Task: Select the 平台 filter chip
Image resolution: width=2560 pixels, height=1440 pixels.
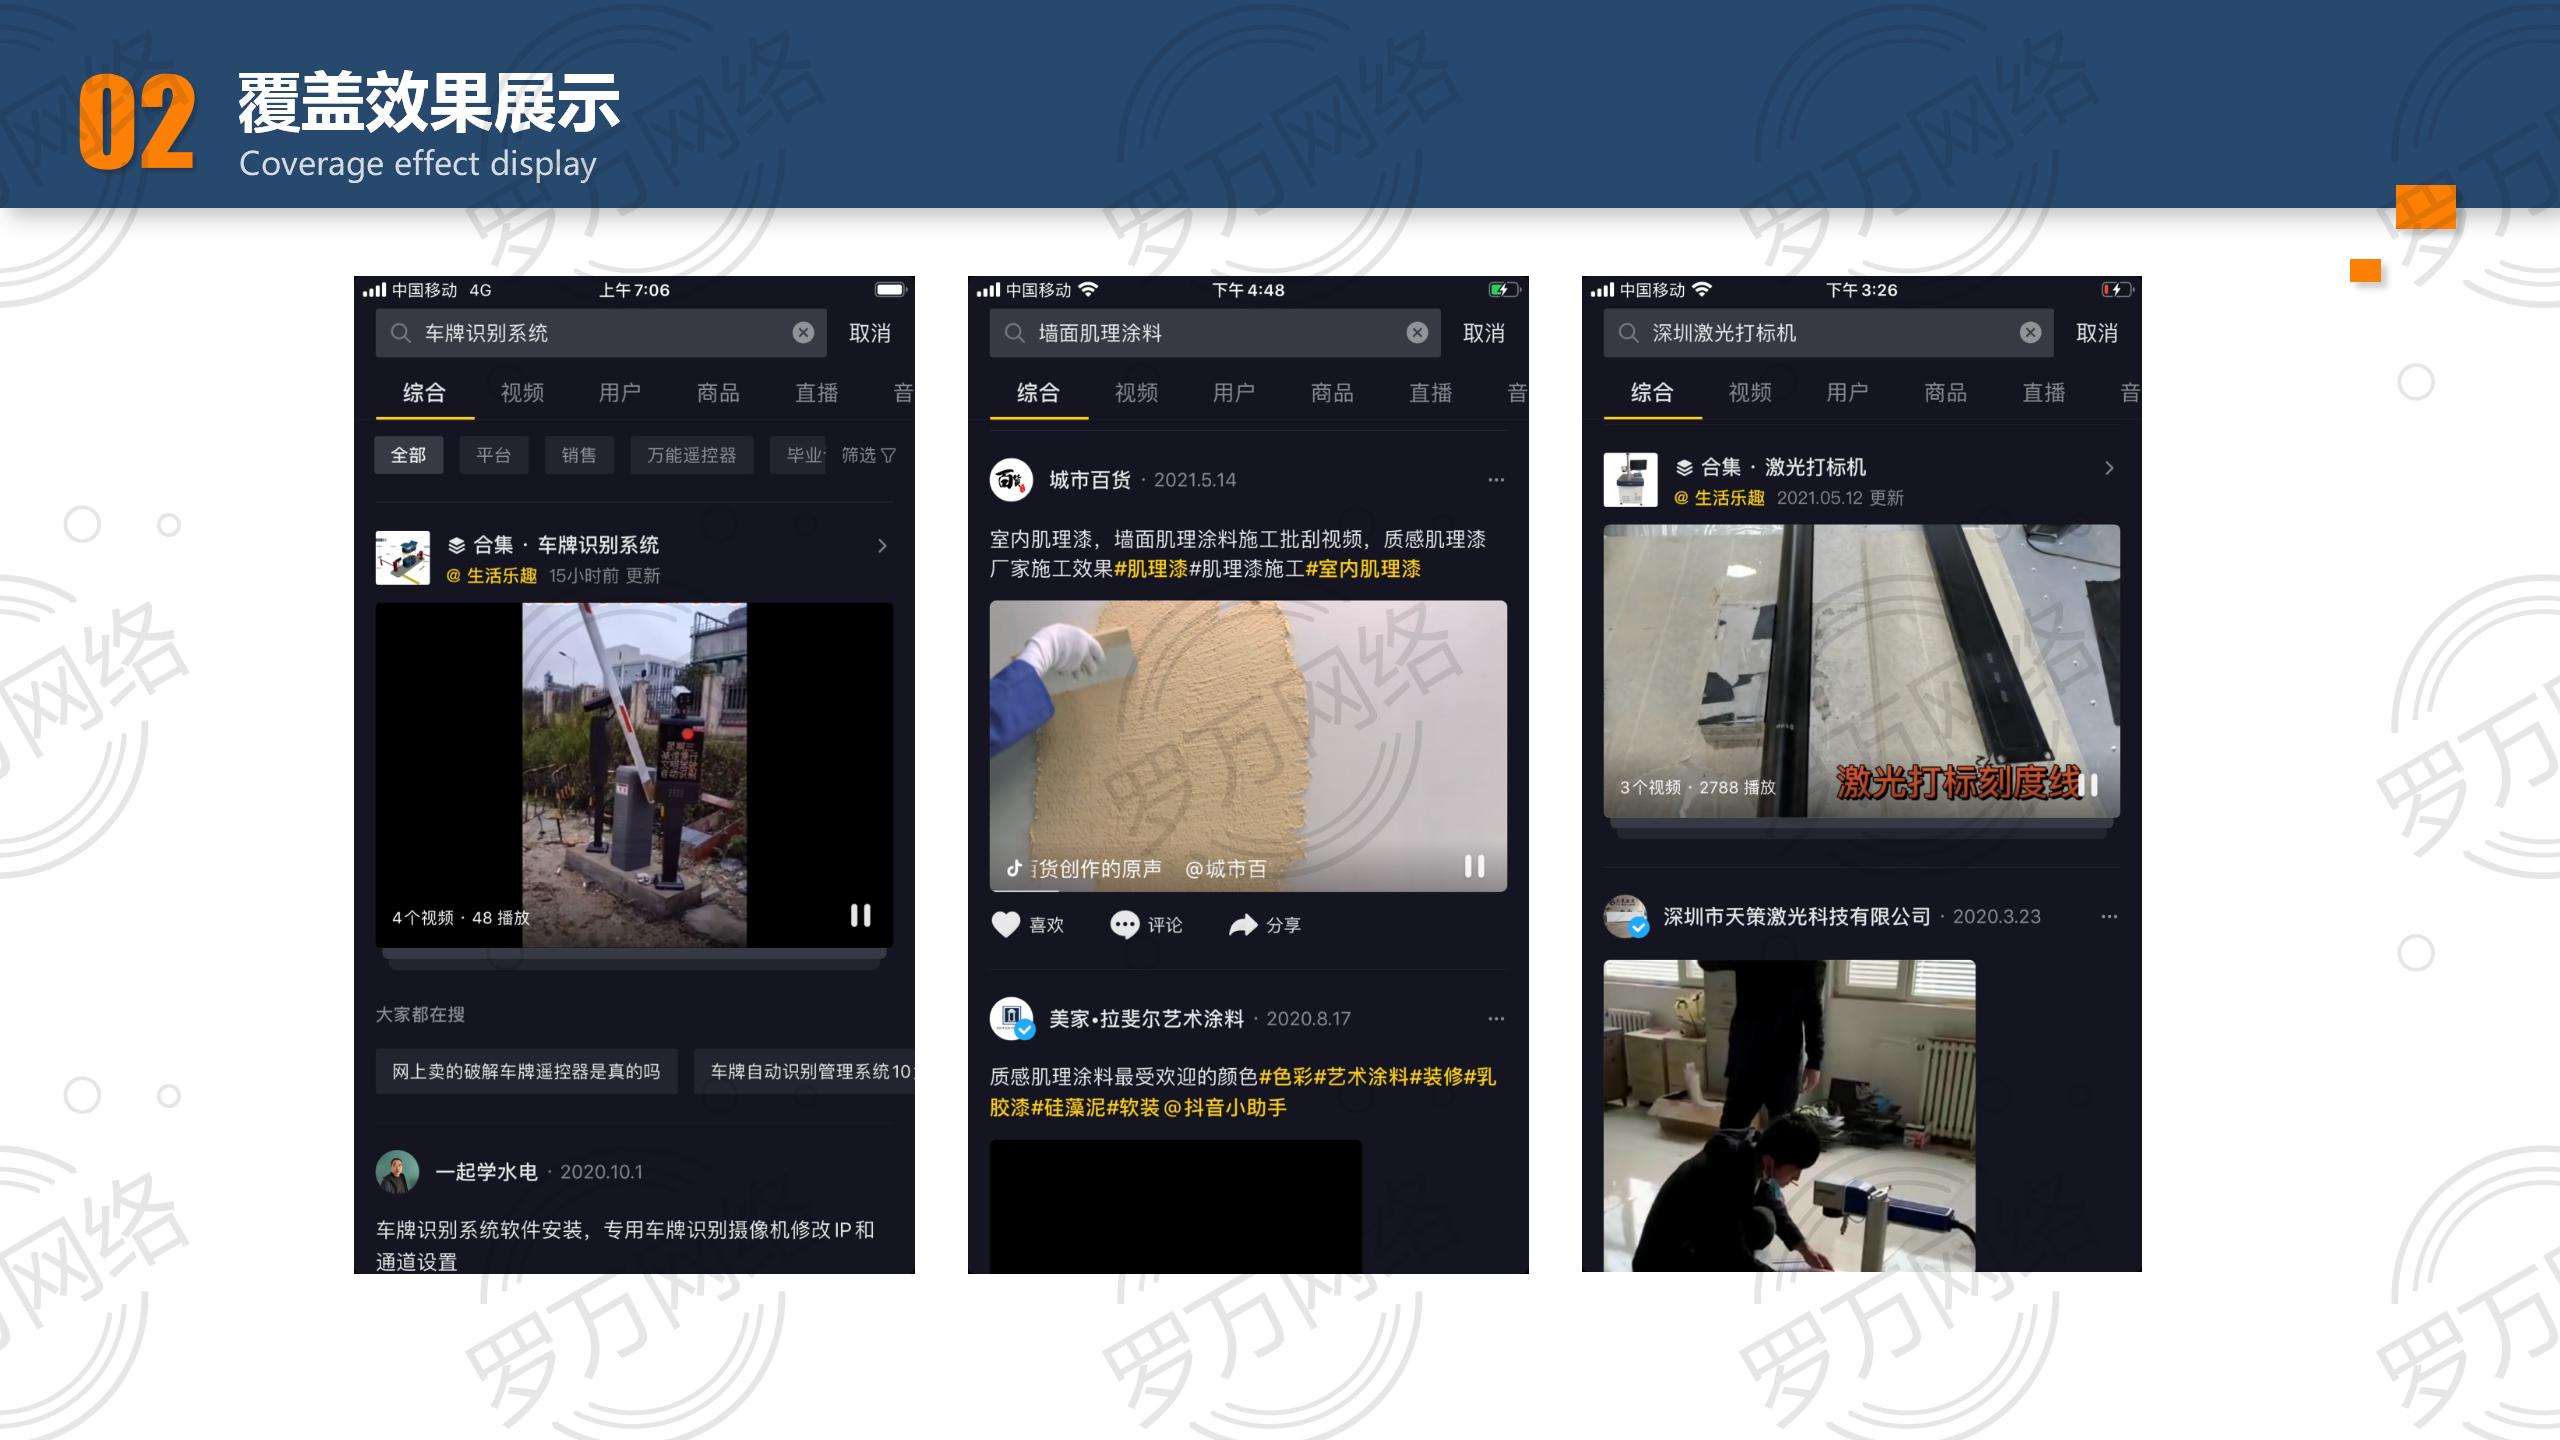Action: [x=494, y=455]
